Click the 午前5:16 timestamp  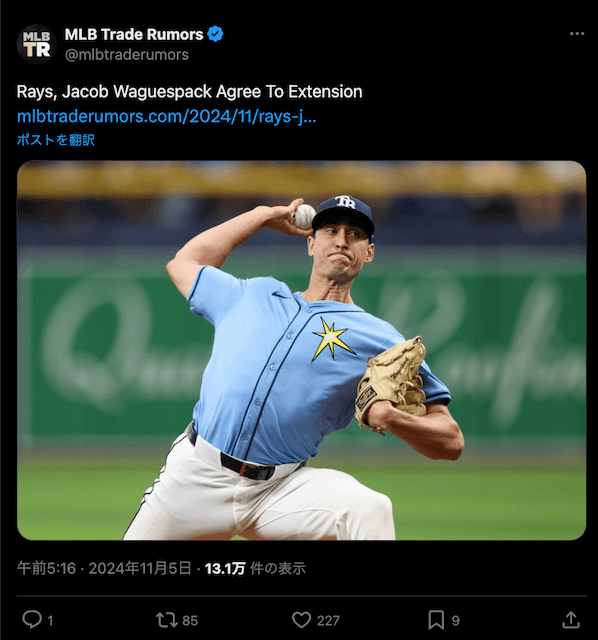click(x=47, y=568)
